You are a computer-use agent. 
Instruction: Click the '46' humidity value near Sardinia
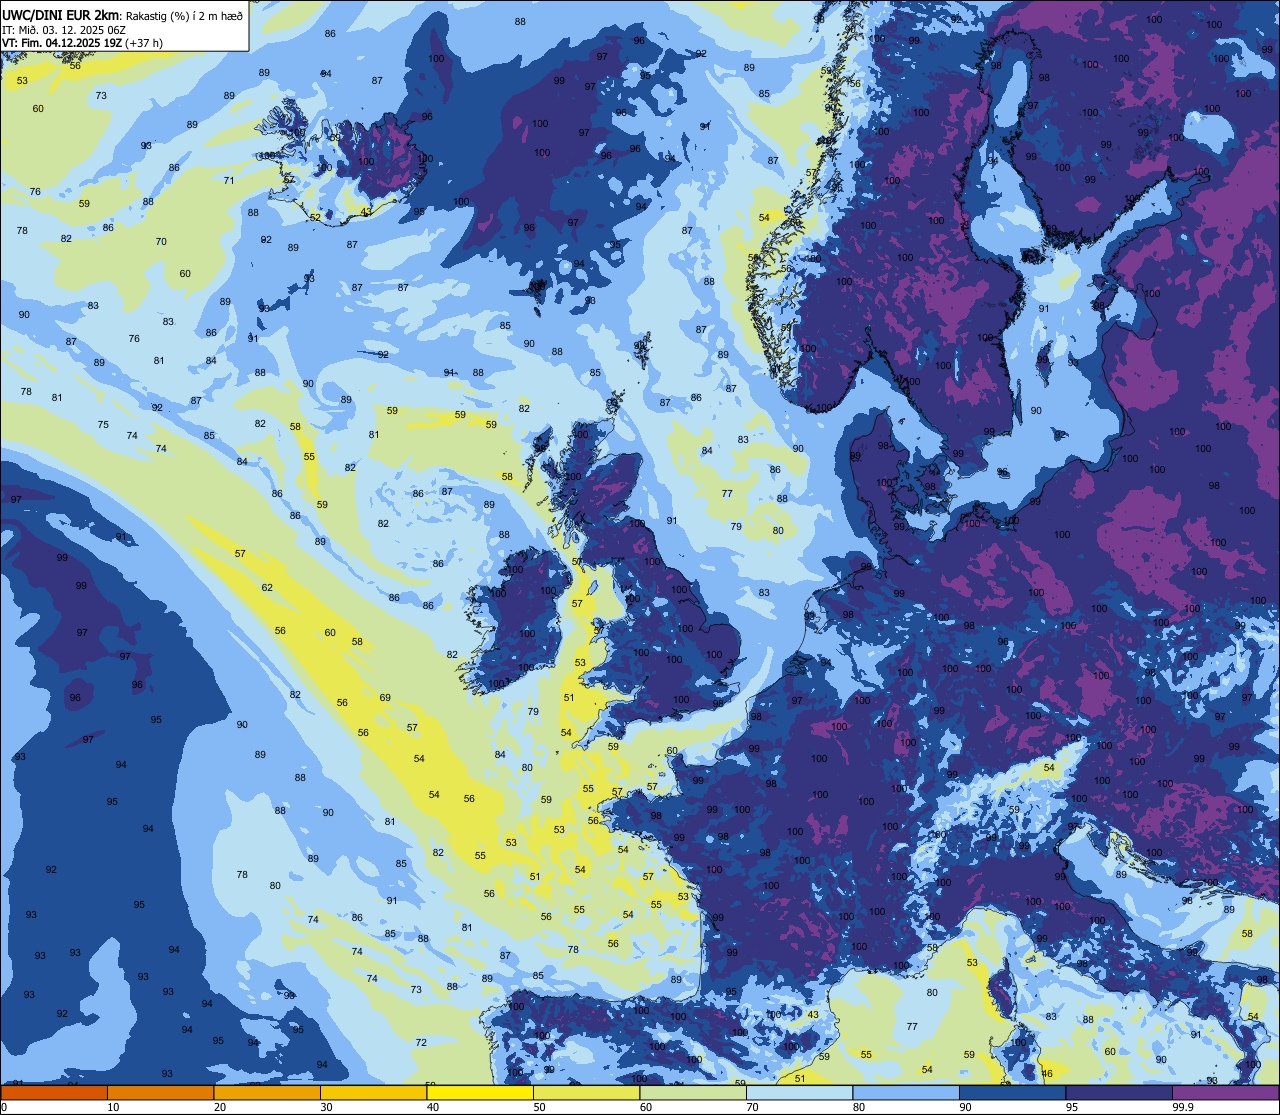1047,1073
